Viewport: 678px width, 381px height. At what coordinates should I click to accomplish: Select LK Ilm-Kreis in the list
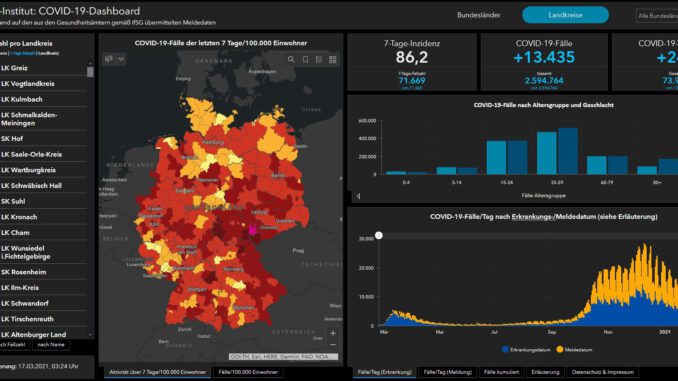click(x=43, y=288)
